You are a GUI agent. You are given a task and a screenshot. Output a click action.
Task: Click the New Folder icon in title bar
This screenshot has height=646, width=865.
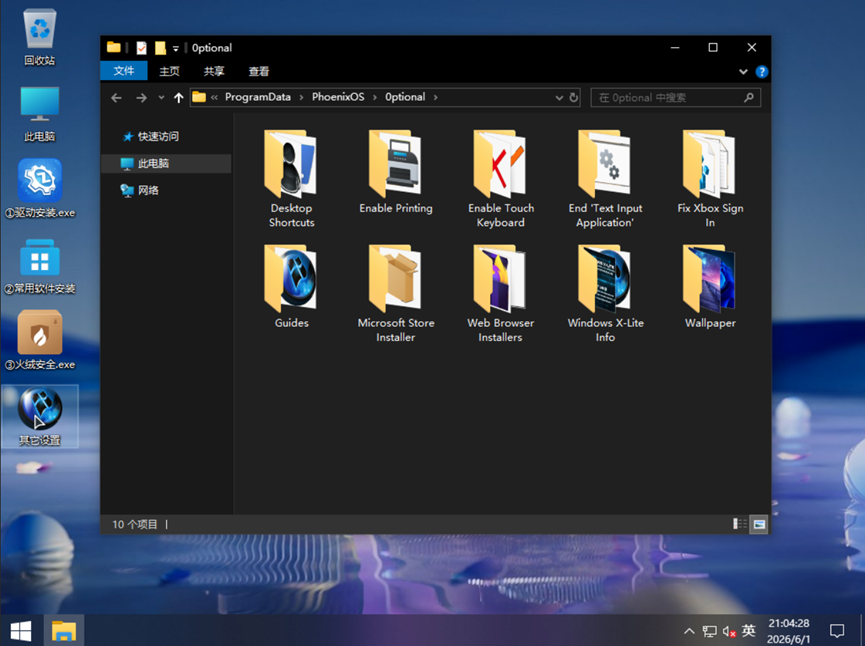tap(160, 48)
